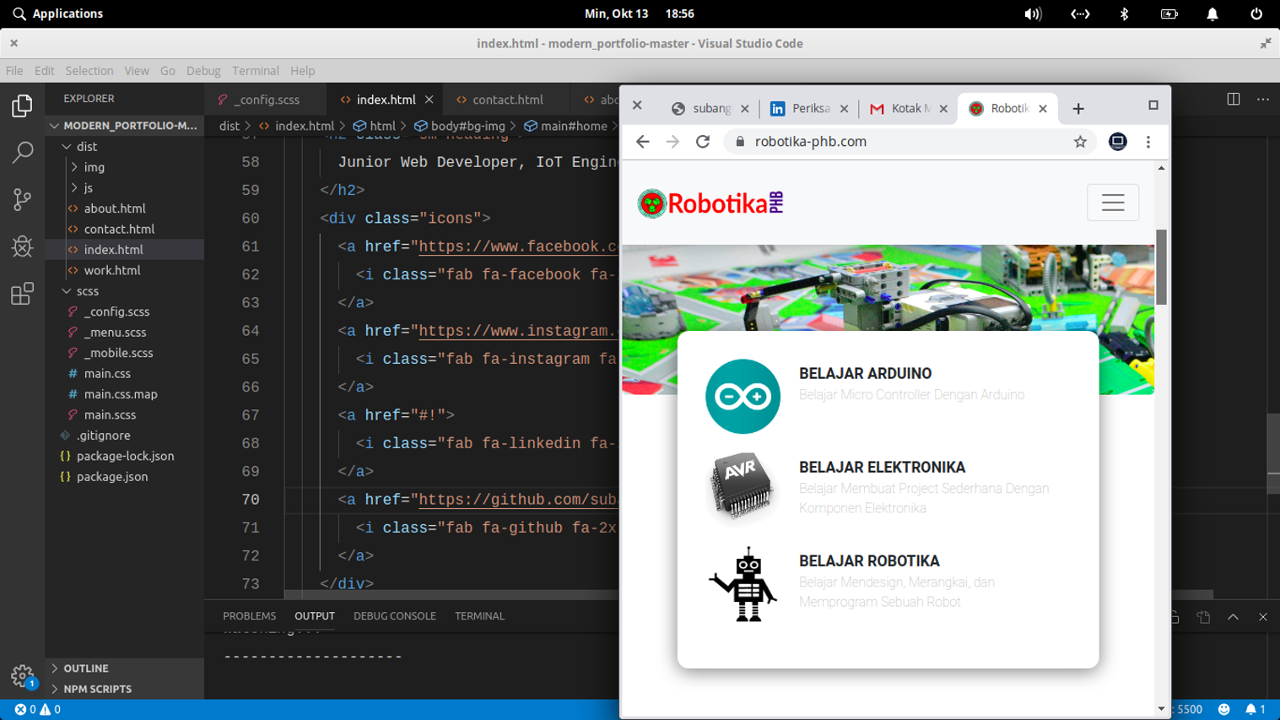Open the BELAJAR ELEKTRONIKA link
Image resolution: width=1280 pixels, height=720 pixels.
(x=882, y=467)
